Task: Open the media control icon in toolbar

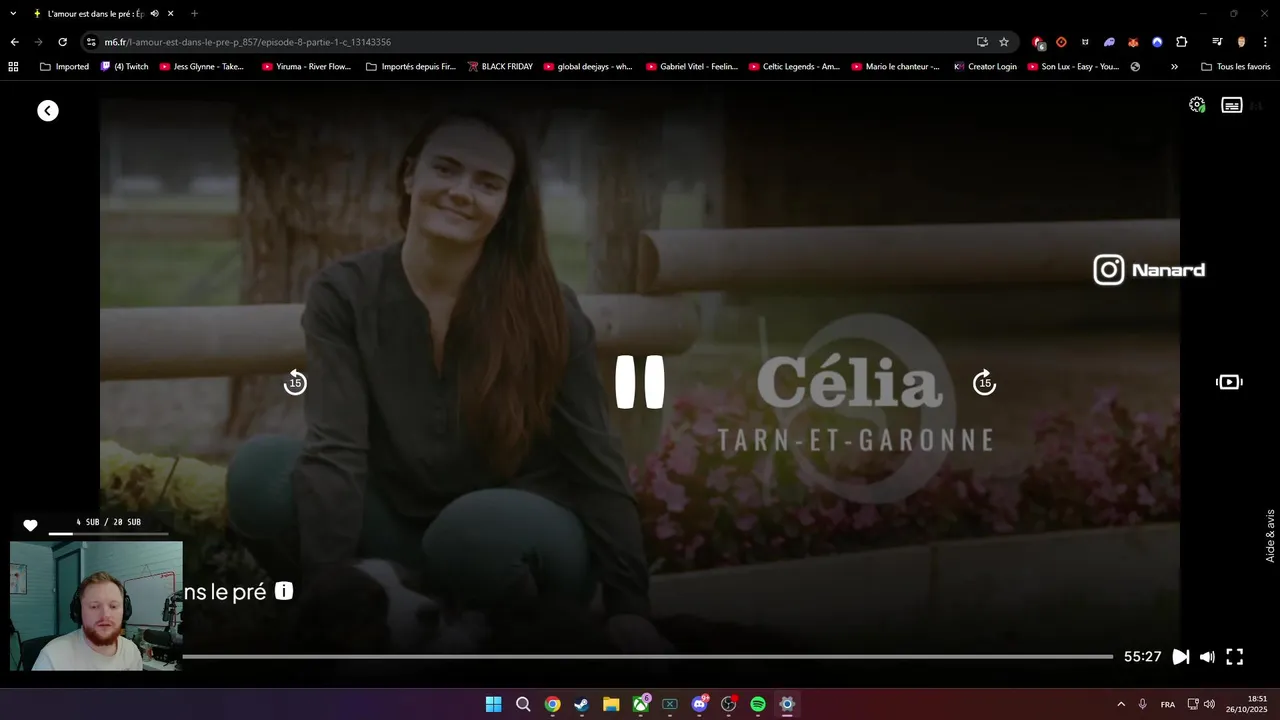Action: coord(1217,42)
